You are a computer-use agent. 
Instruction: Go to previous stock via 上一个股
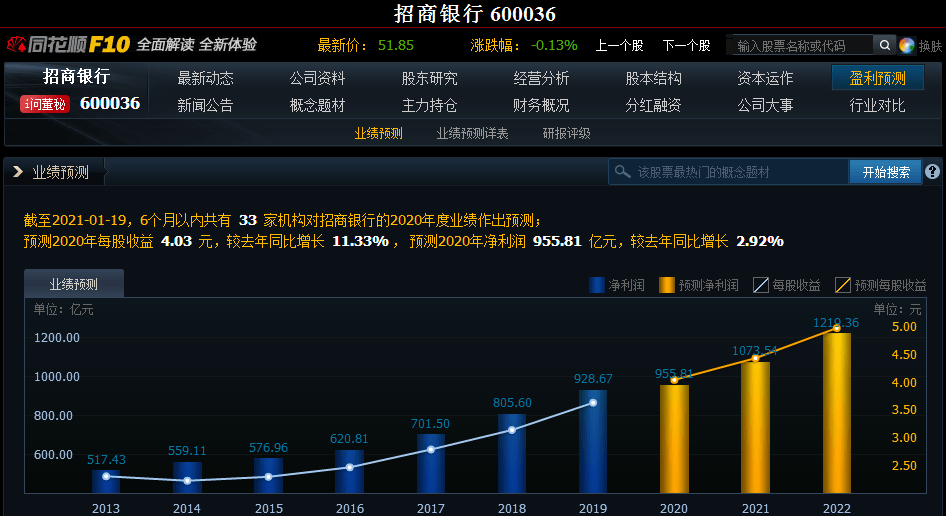619,45
